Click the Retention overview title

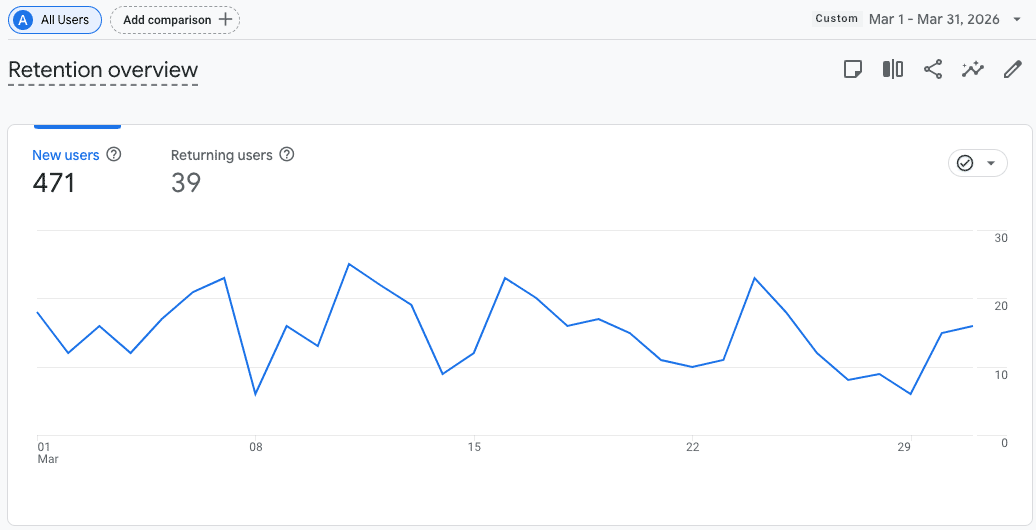(x=103, y=70)
